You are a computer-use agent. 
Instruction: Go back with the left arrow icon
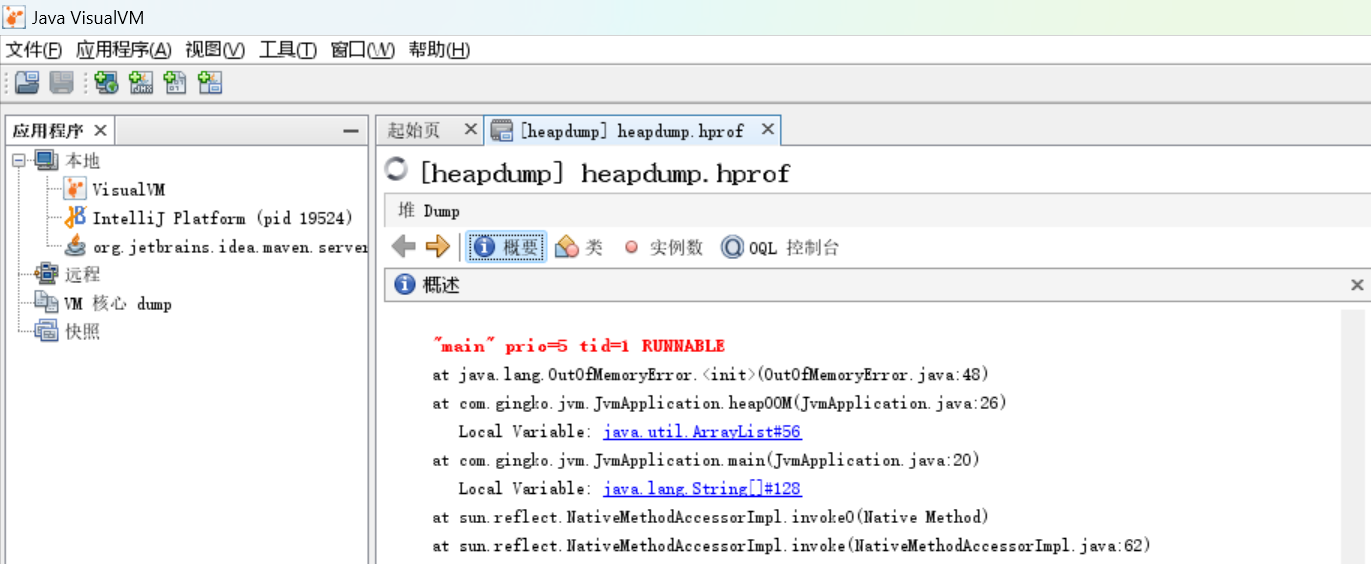coord(403,247)
